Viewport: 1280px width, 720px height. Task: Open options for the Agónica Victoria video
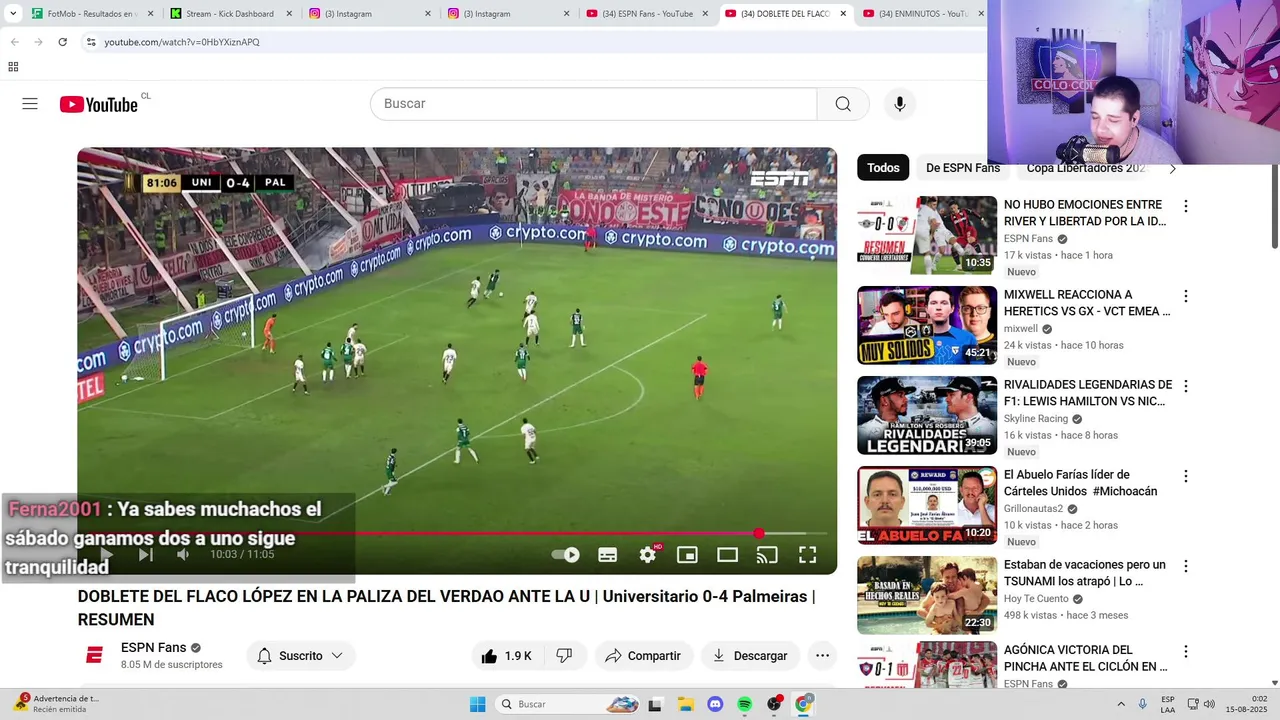1186,651
